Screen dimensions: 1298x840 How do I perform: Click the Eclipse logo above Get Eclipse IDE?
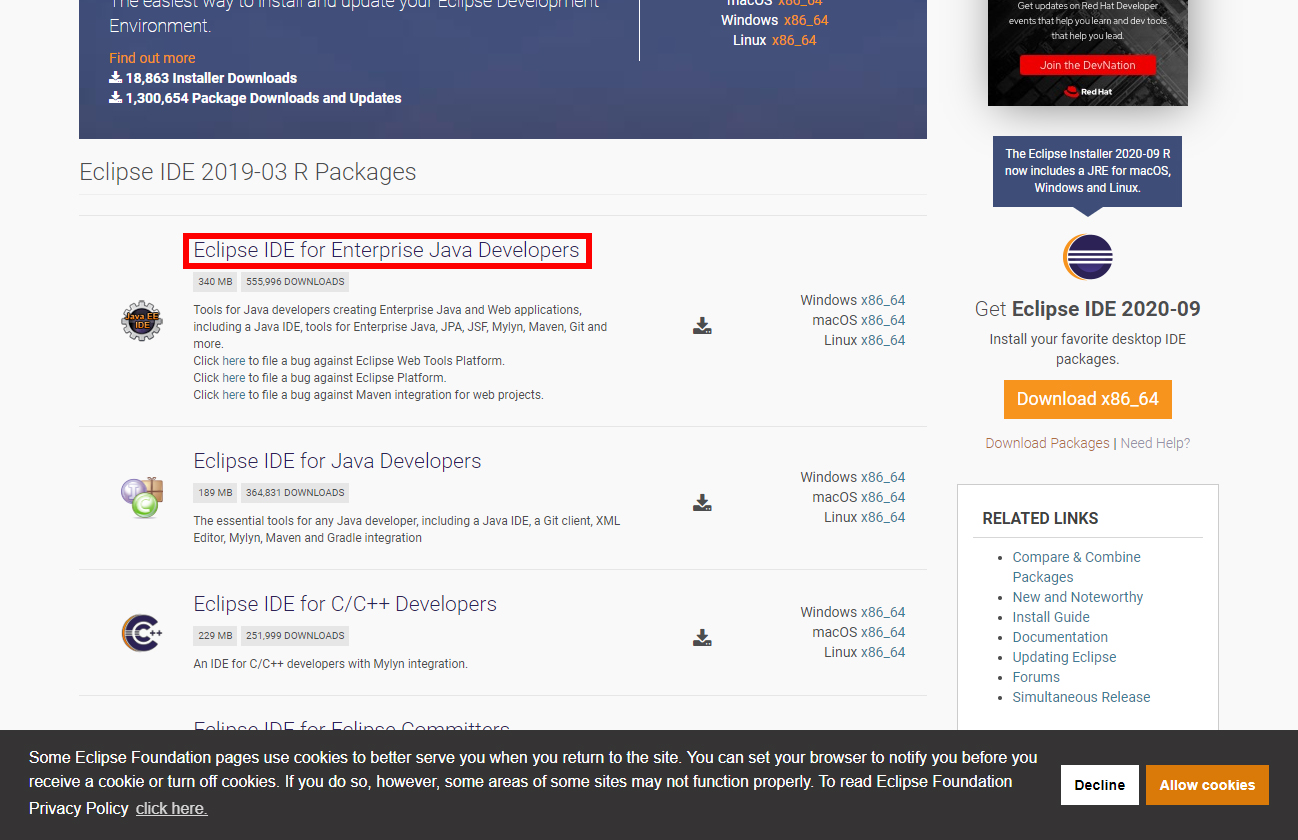(1088, 257)
